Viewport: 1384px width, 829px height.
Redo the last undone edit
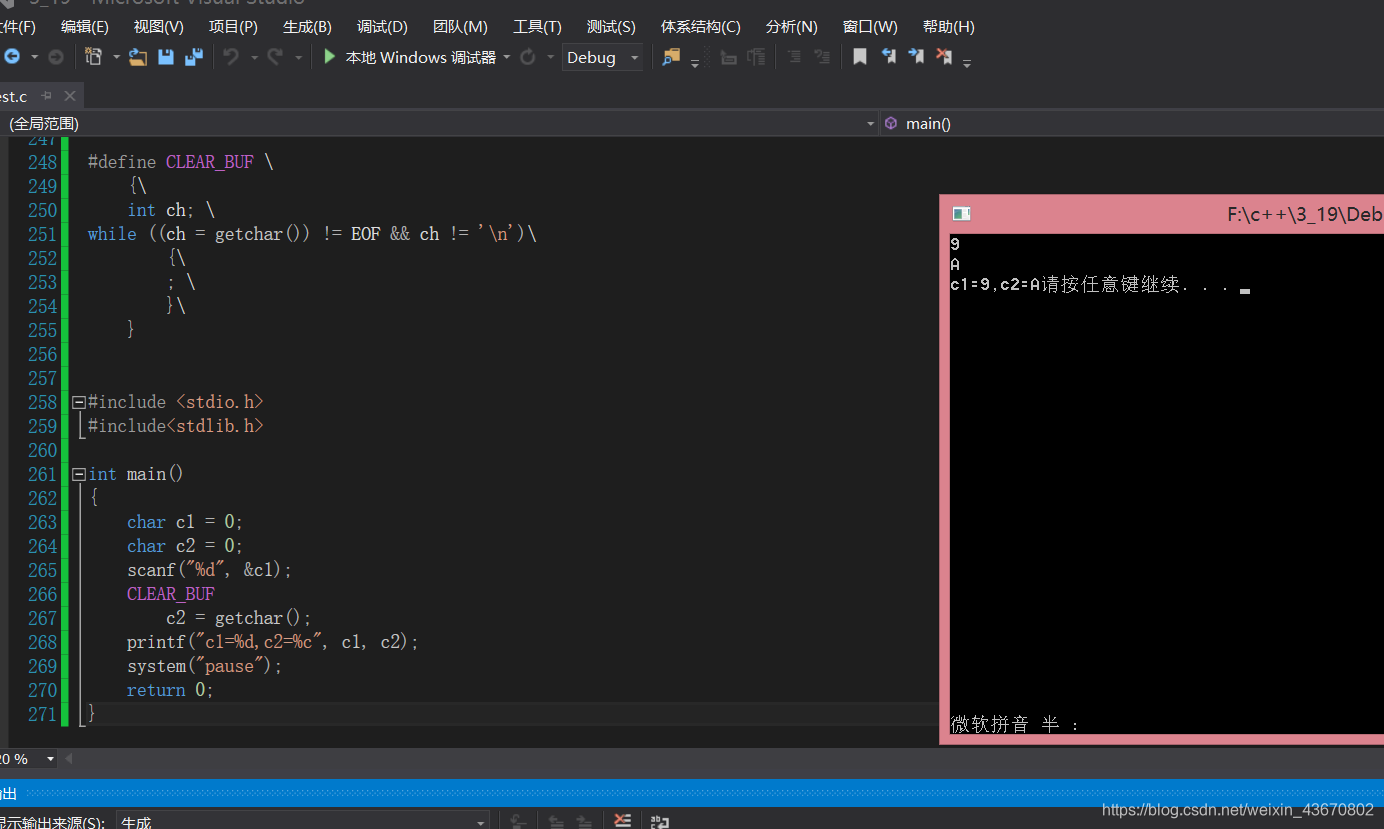pos(275,57)
